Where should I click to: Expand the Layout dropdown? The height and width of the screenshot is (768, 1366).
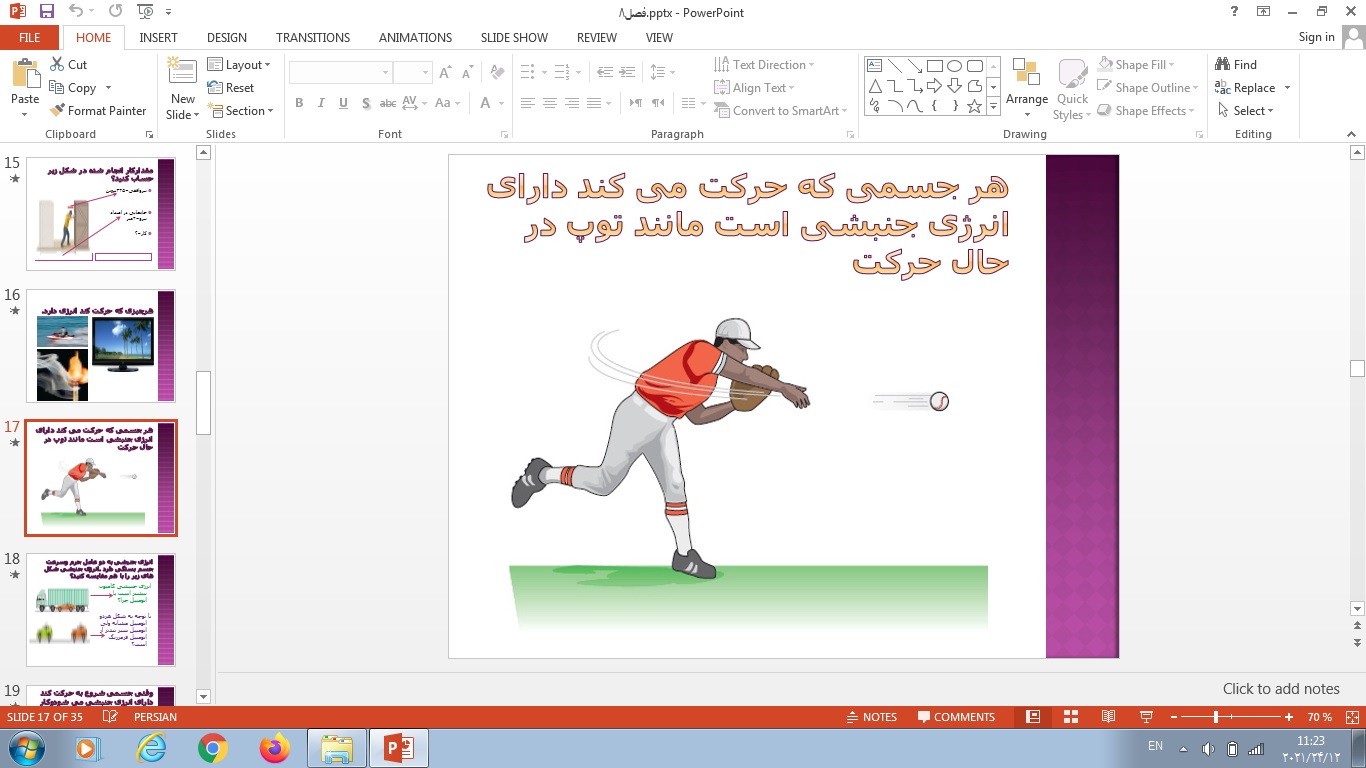(x=240, y=64)
